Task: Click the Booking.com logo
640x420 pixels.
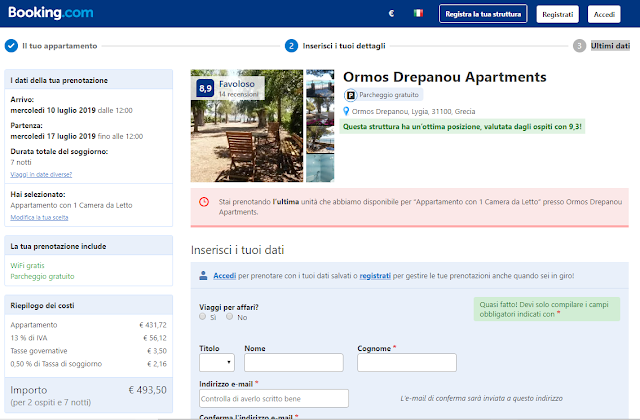Action: [51, 13]
